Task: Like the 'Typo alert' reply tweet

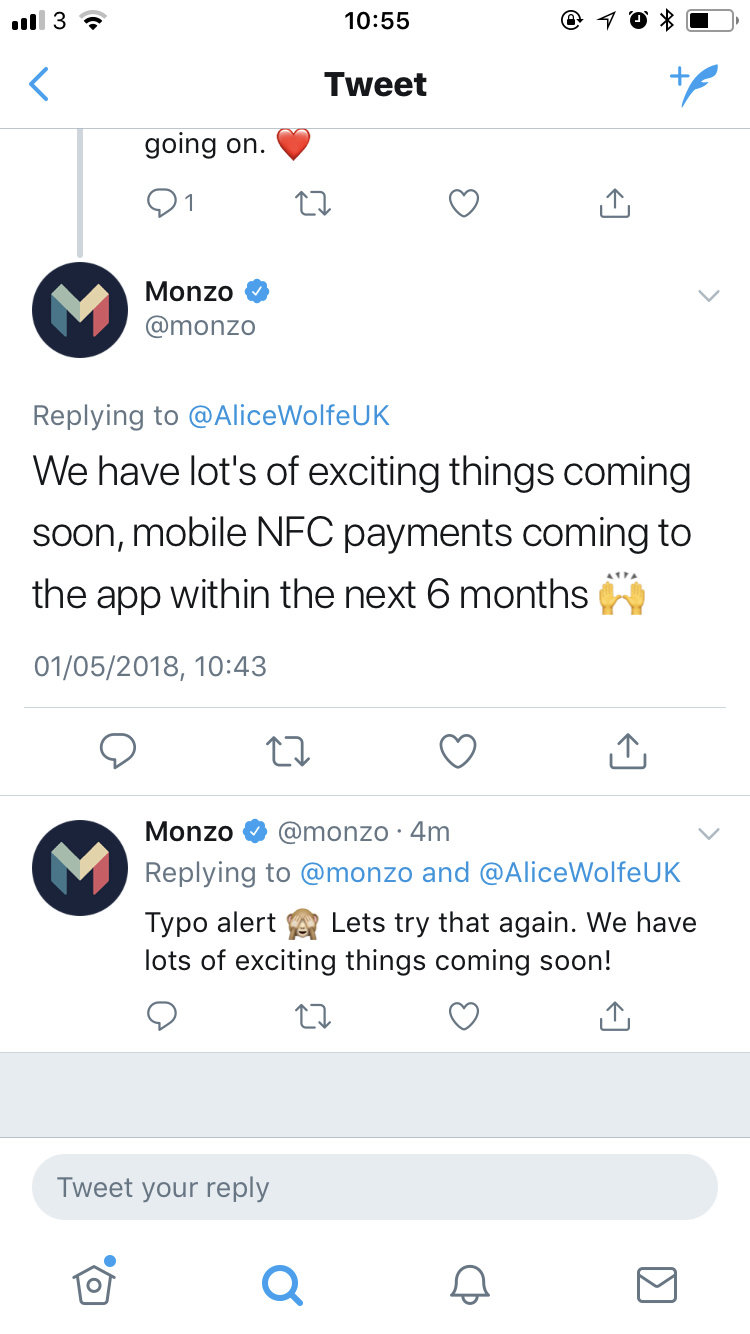Action: 463,1016
